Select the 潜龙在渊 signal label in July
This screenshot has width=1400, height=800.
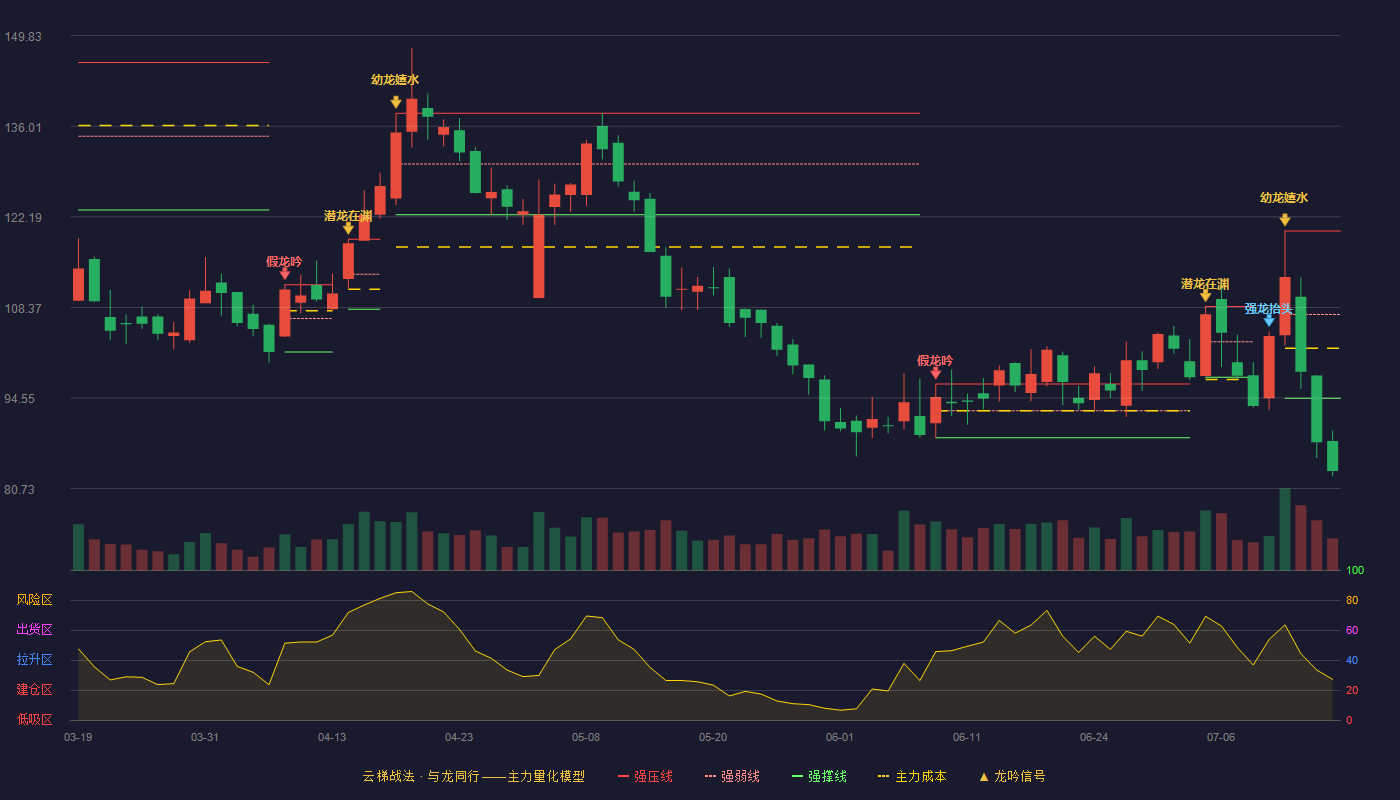[x=1205, y=284]
